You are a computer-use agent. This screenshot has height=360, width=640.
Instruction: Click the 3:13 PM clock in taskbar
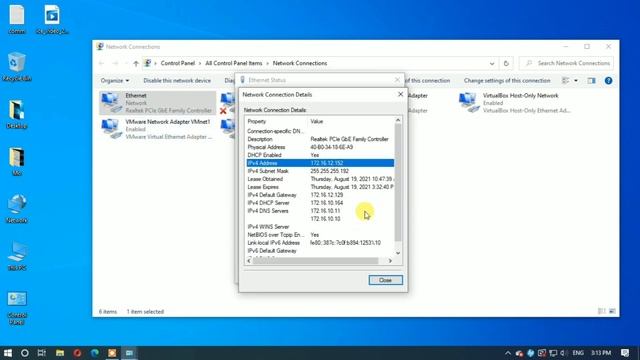(601, 353)
